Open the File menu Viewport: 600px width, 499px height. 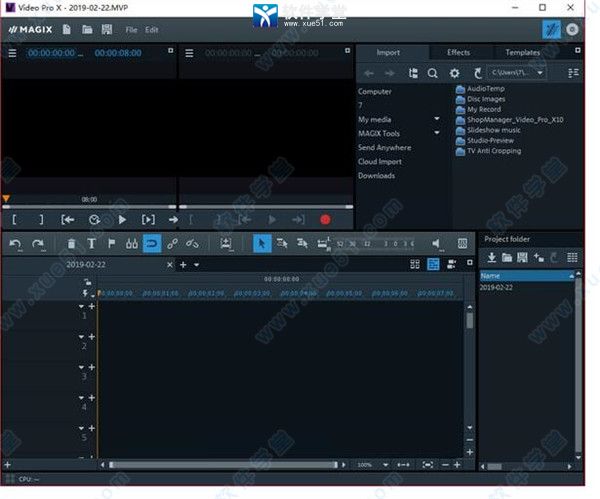coord(131,30)
